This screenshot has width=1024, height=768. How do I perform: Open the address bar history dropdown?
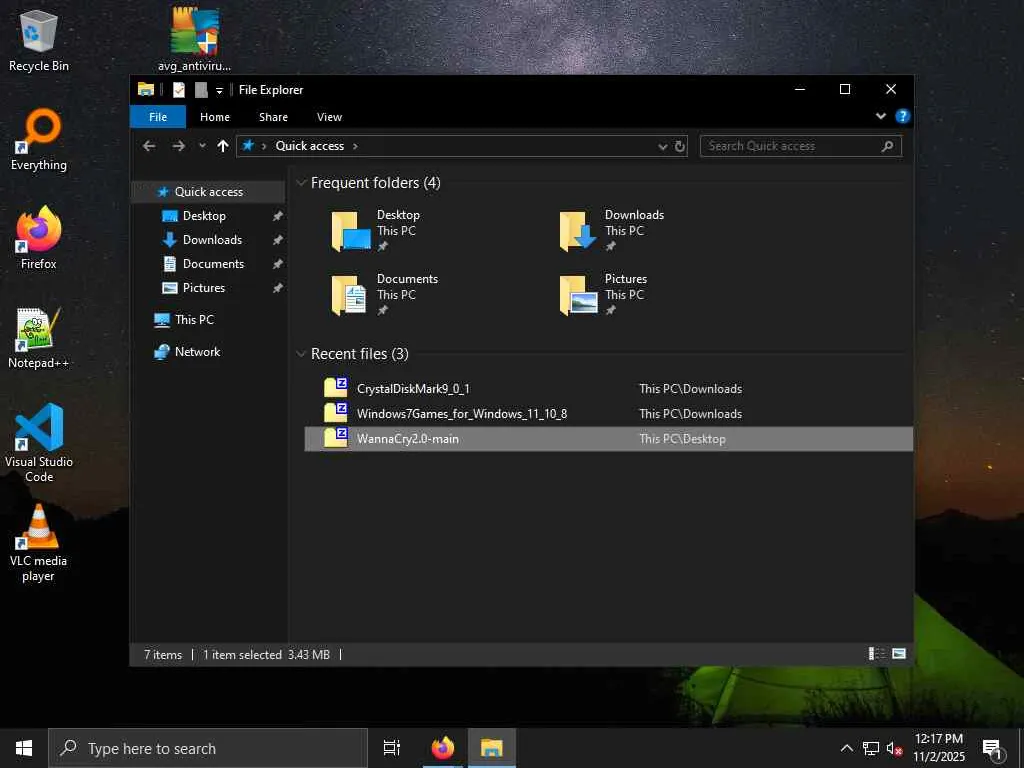[662, 146]
